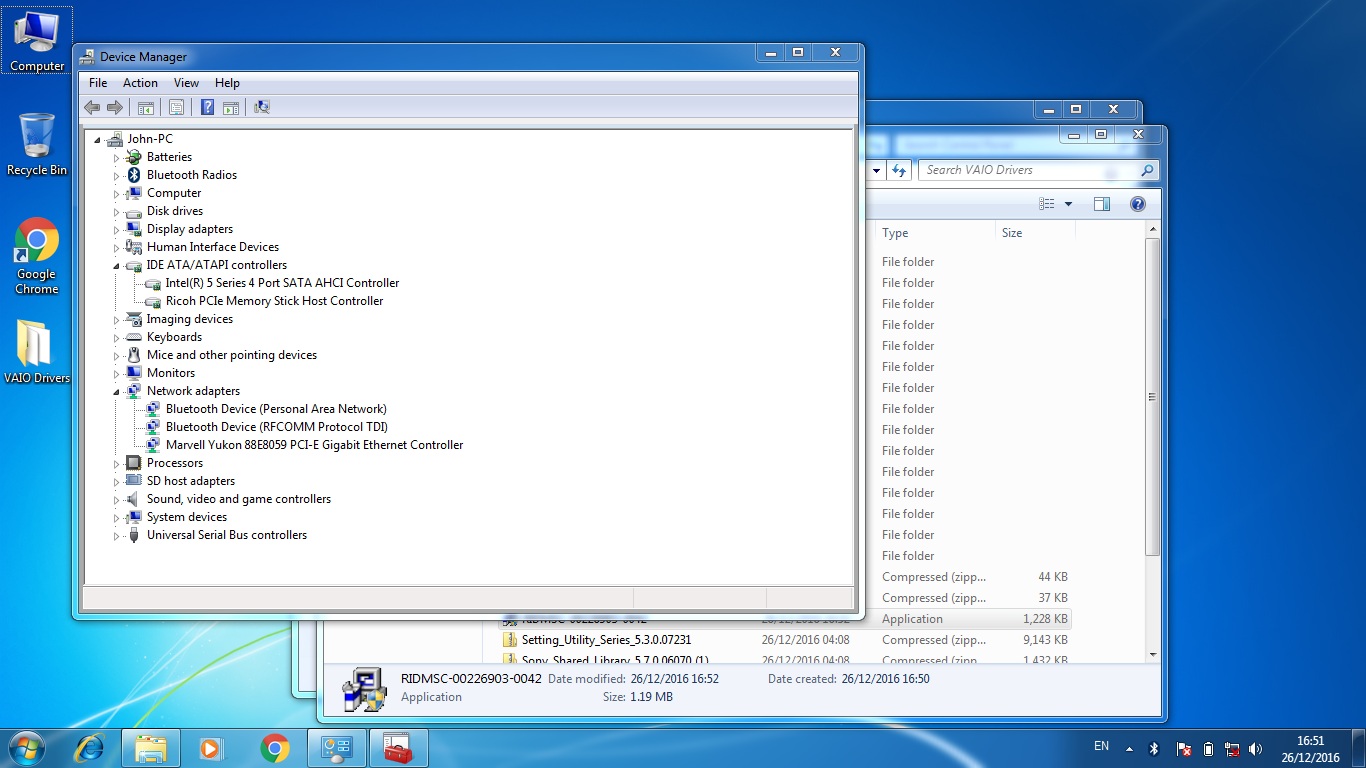1366x768 pixels.
Task: Collapse the IDE ATA/ATAPI controllers category
Action: (x=116, y=266)
